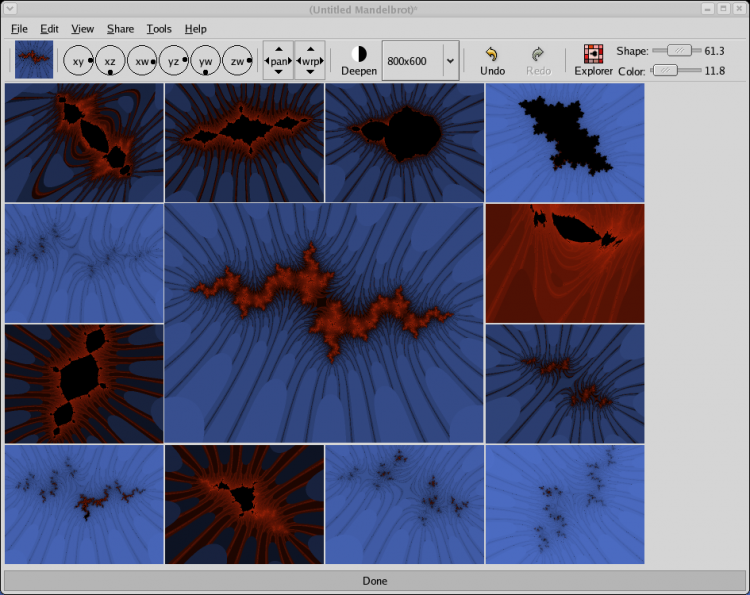Open the Share menu
This screenshot has height=595, width=750.
(120, 29)
